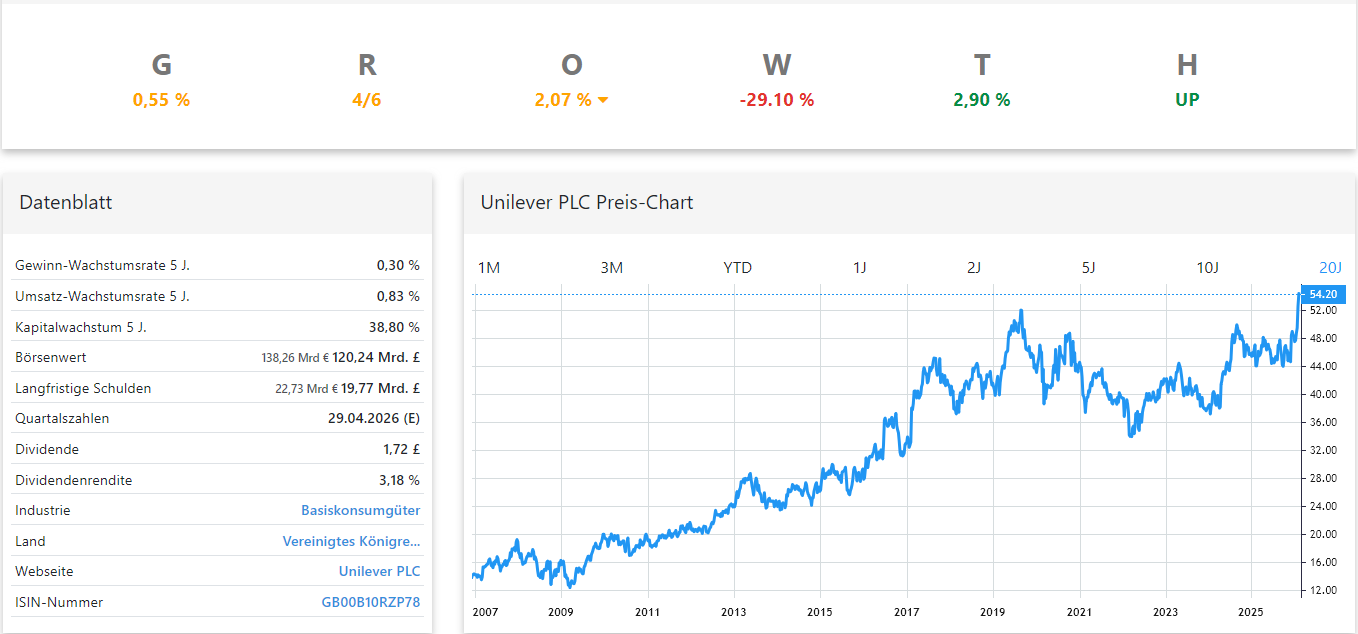Open the Vereinigtes Königreich country link
The image size is (1358, 634).
pos(351,541)
